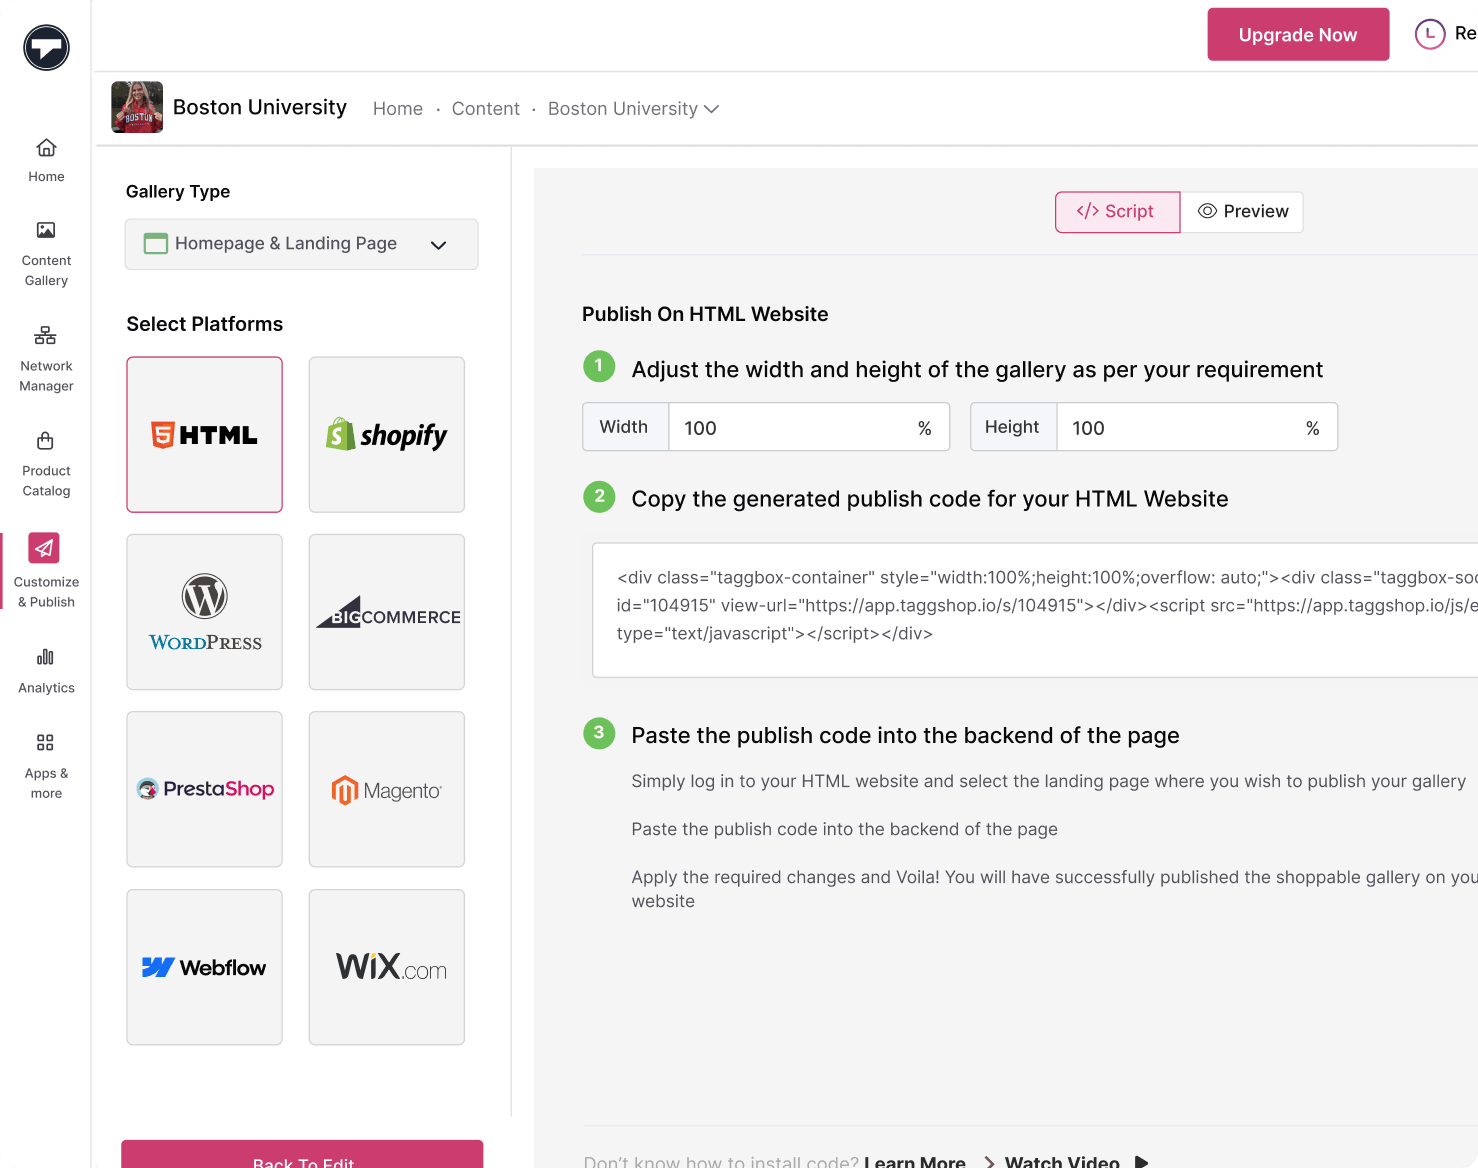Choose the BigCommerce platform card
This screenshot has height=1168, width=1478.
(x=387, y=612)
